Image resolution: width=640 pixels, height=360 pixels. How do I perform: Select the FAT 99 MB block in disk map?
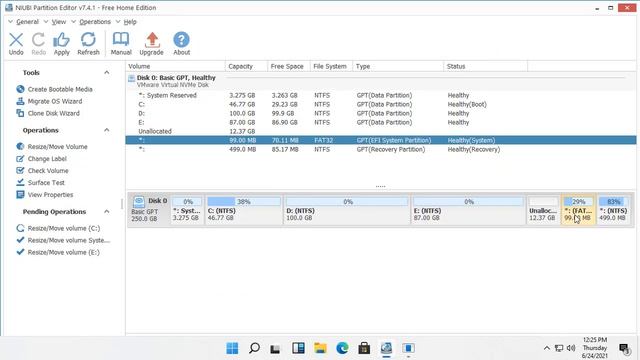click(578, 209)
